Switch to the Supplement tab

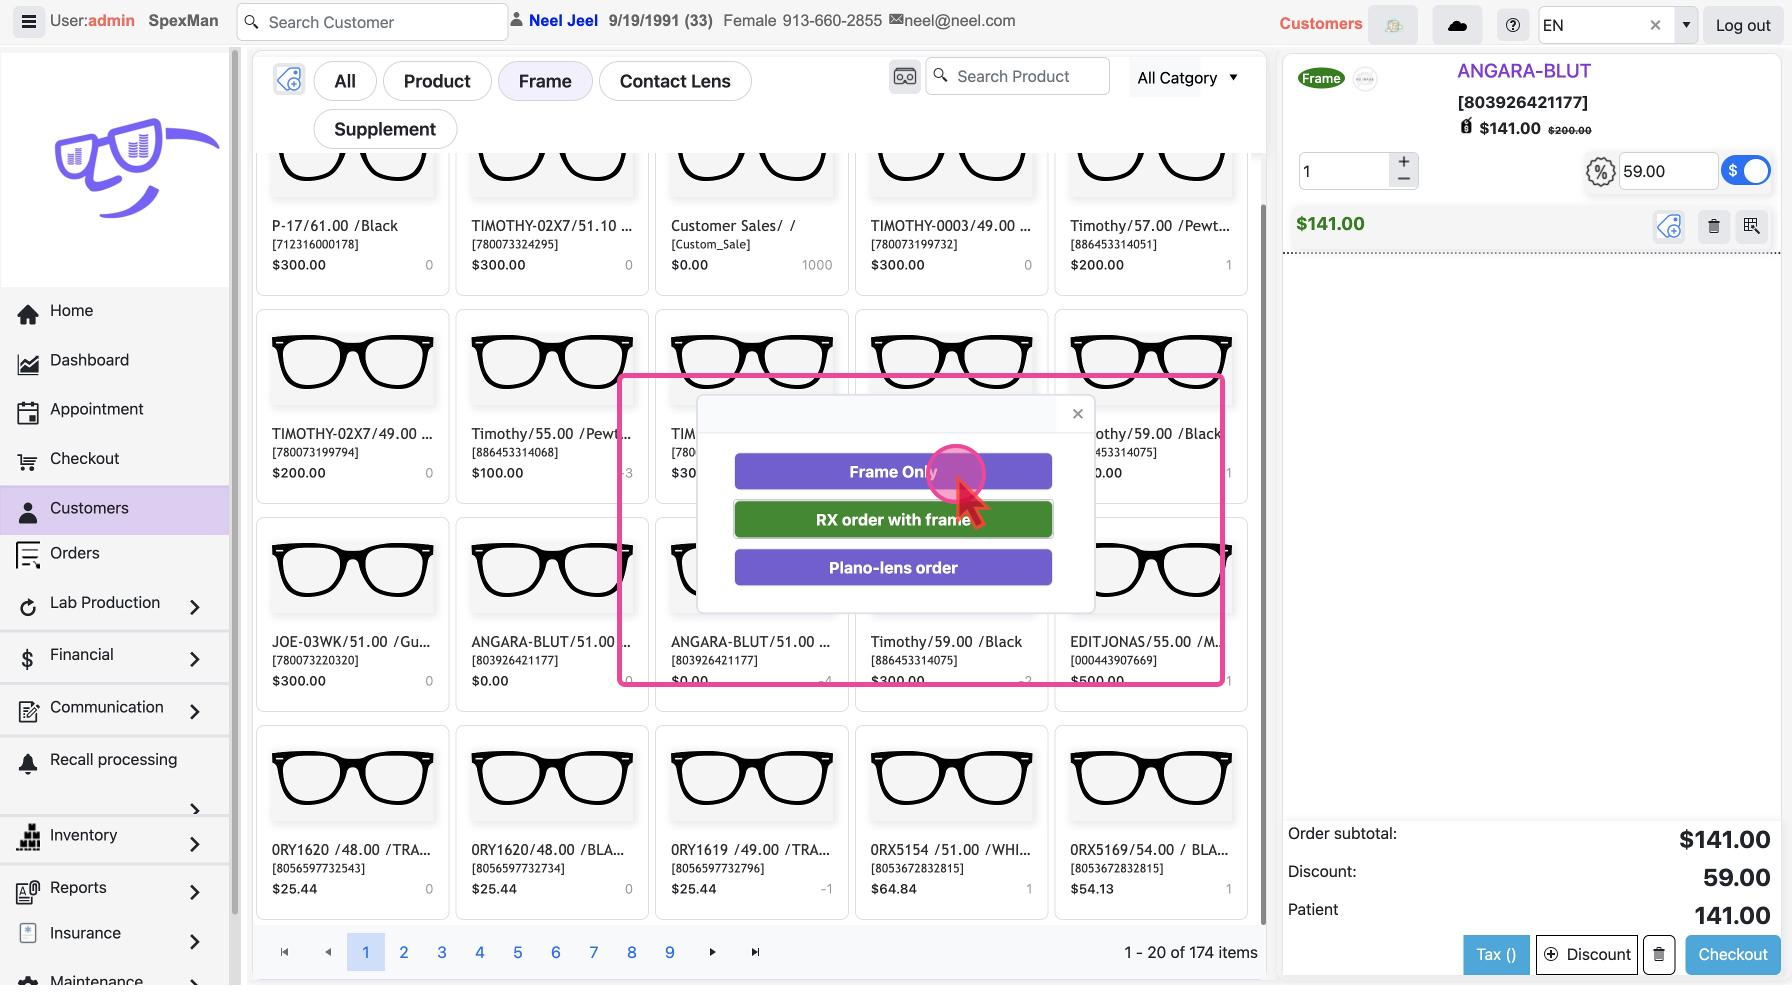pos(385,129)
